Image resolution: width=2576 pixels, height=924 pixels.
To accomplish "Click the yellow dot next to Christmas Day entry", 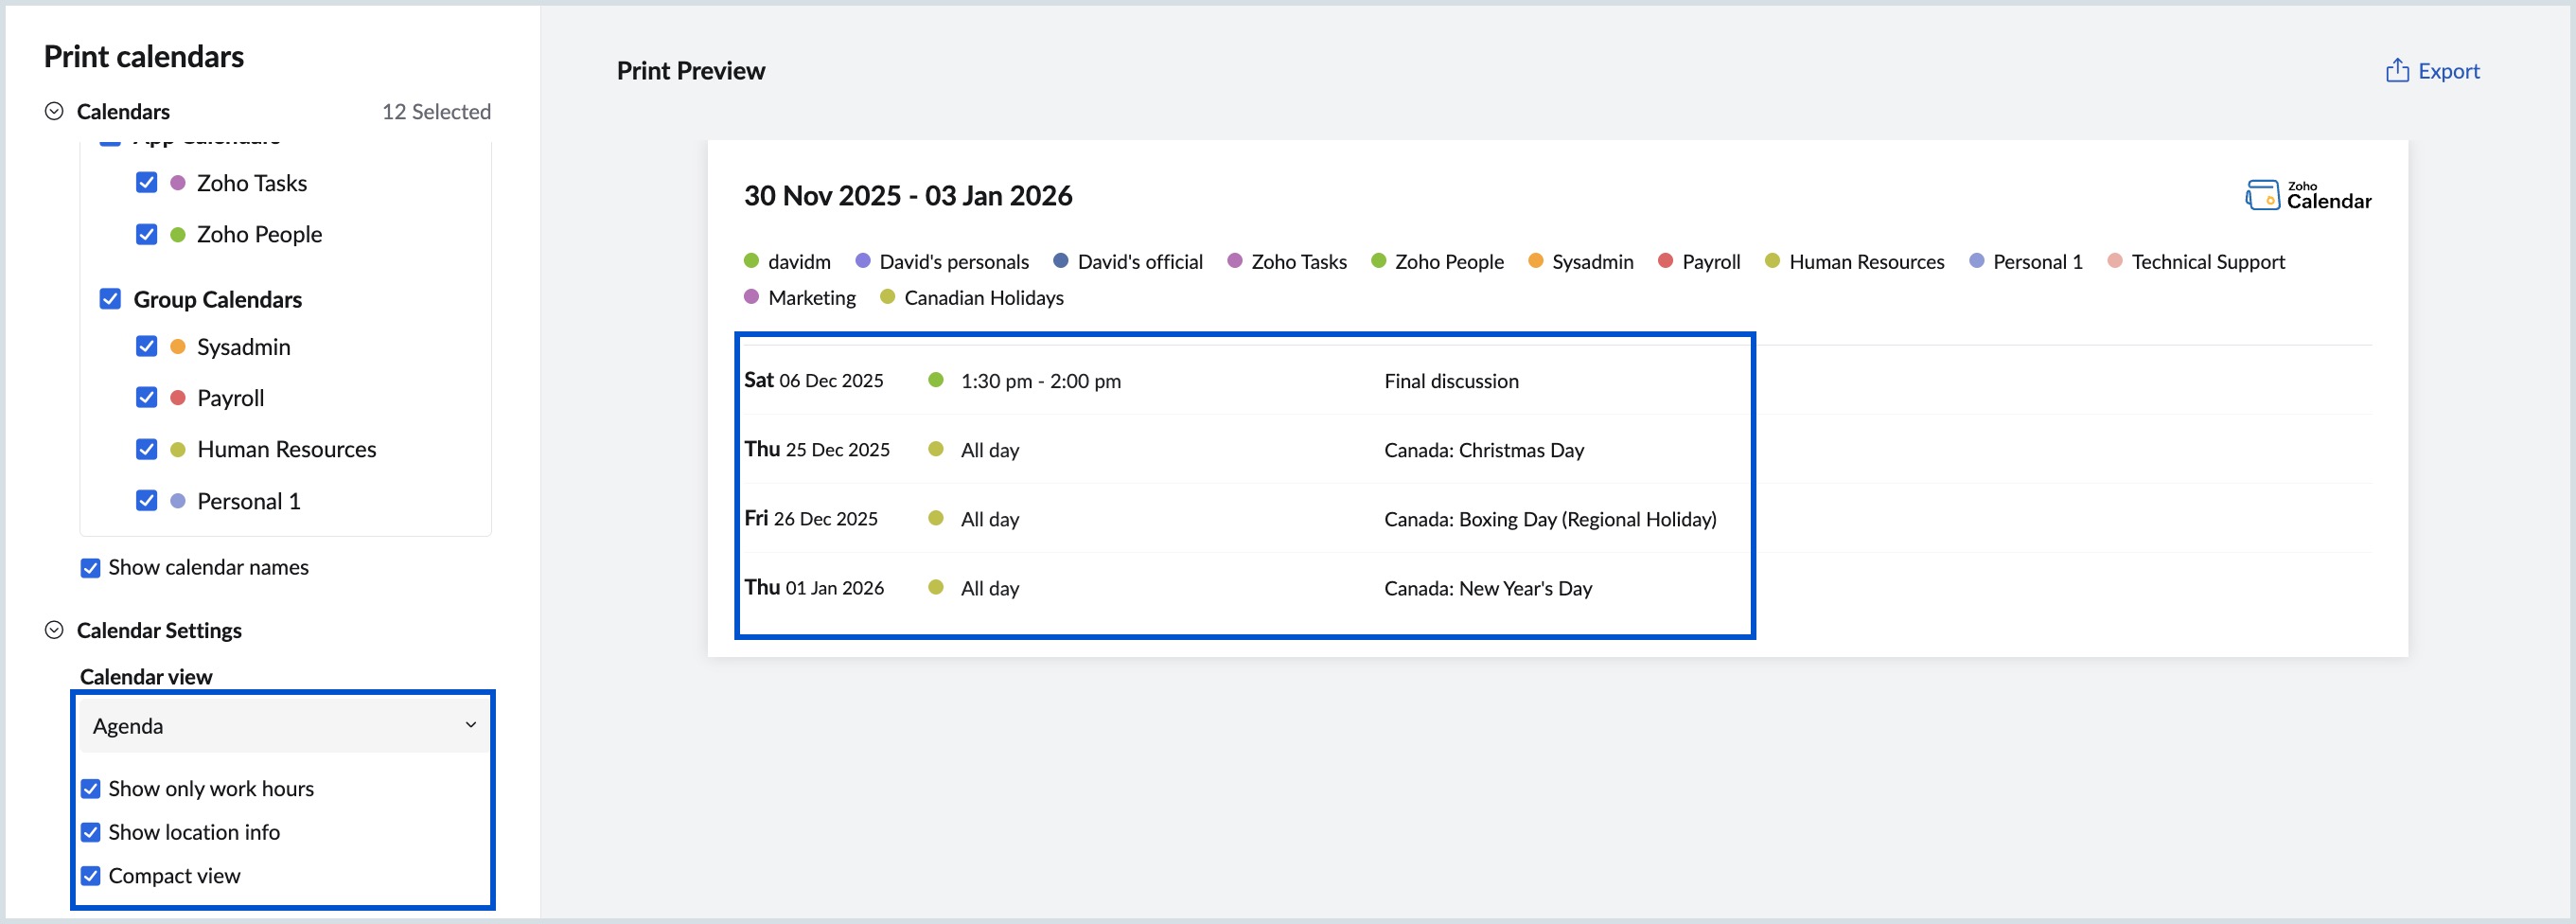I will coord(937,450).
